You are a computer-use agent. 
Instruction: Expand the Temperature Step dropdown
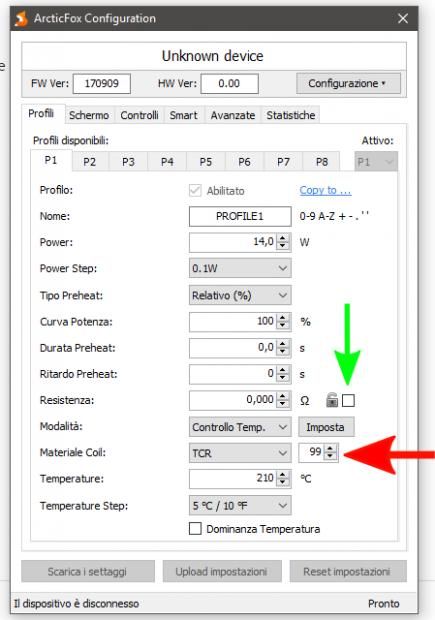[240, 505]
